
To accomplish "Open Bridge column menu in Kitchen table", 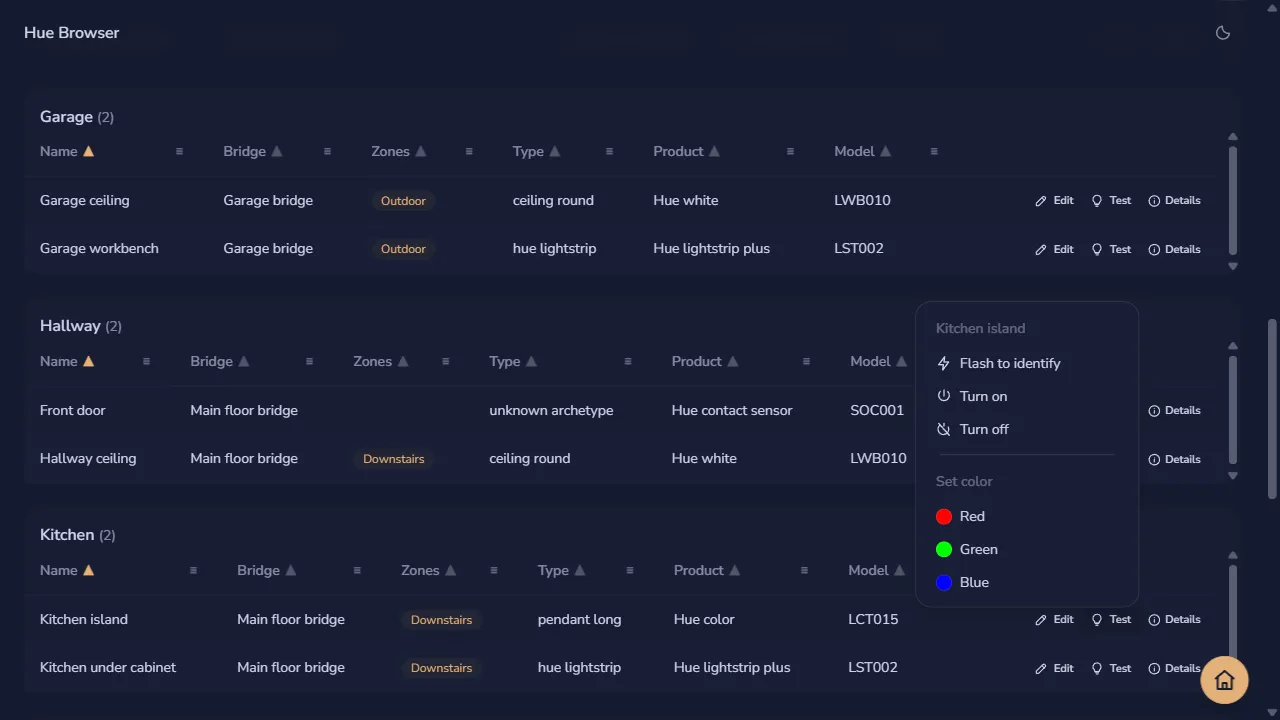I will [357, 571].
